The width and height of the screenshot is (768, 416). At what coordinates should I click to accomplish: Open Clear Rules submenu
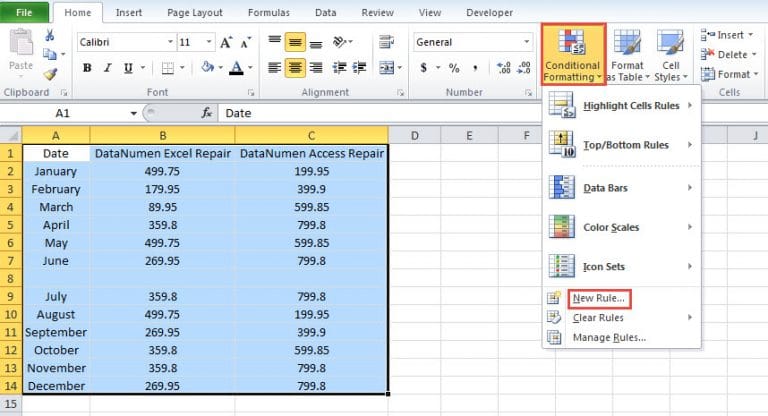(x=622, y=318)
